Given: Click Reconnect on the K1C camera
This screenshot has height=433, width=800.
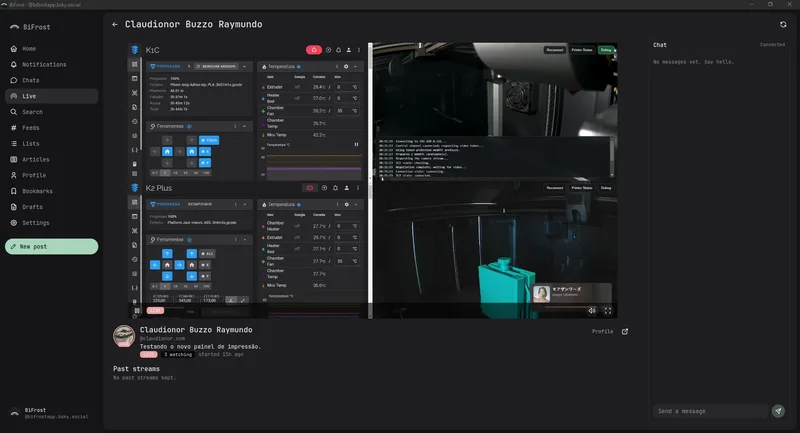Looking at the screenshot, I should coord(555,50).
